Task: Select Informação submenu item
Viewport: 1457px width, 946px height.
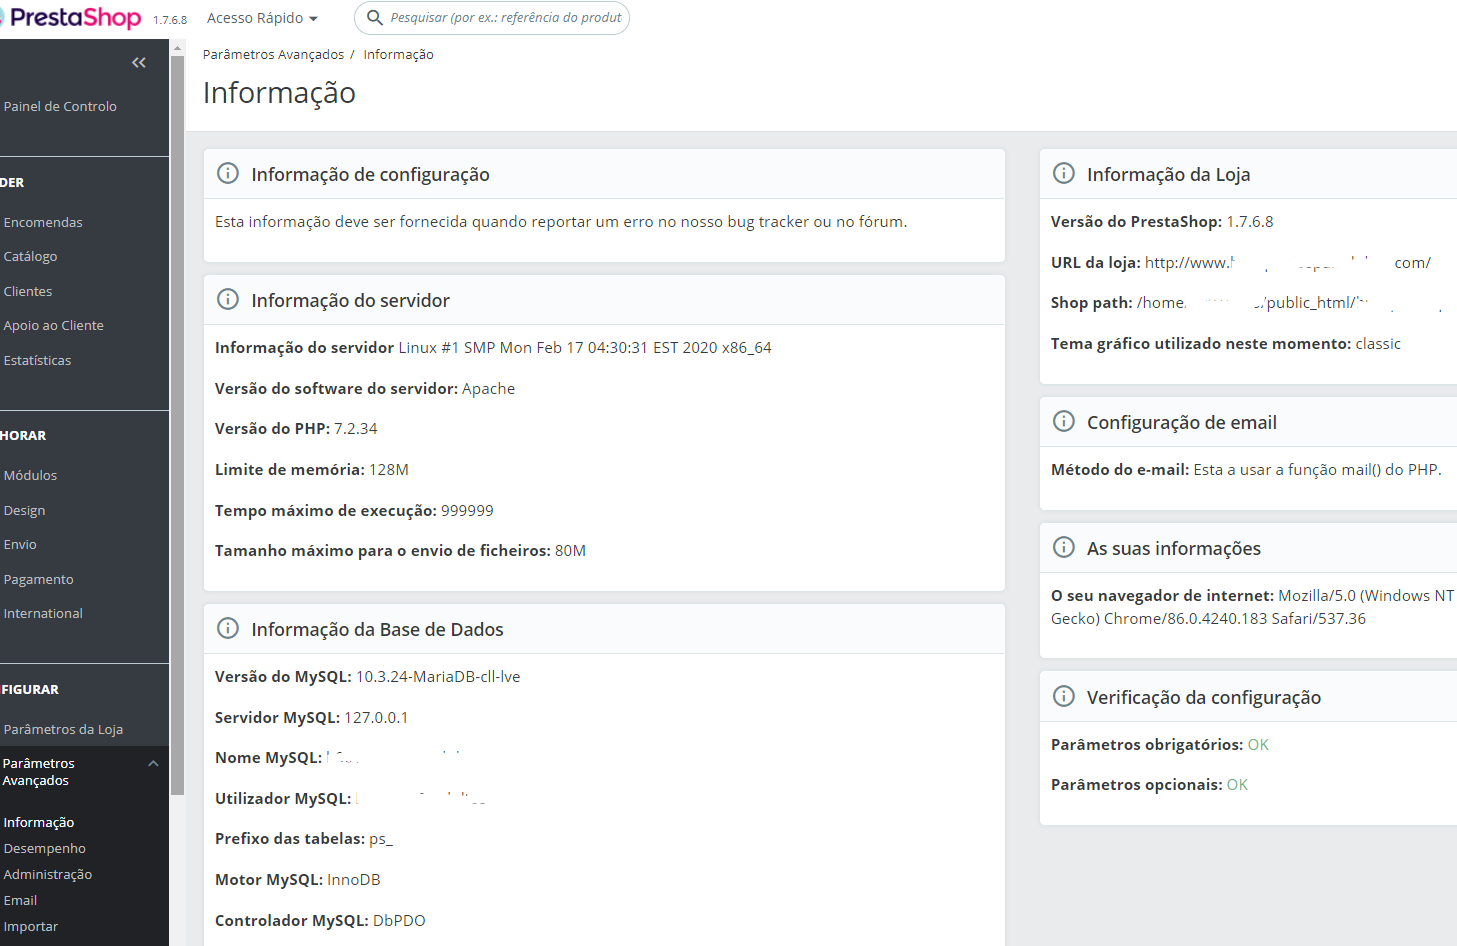Action: 39,822
